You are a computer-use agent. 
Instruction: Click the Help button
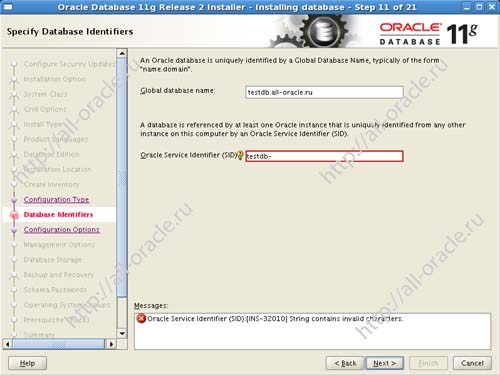pyautogui.click(x=27, y=363)
